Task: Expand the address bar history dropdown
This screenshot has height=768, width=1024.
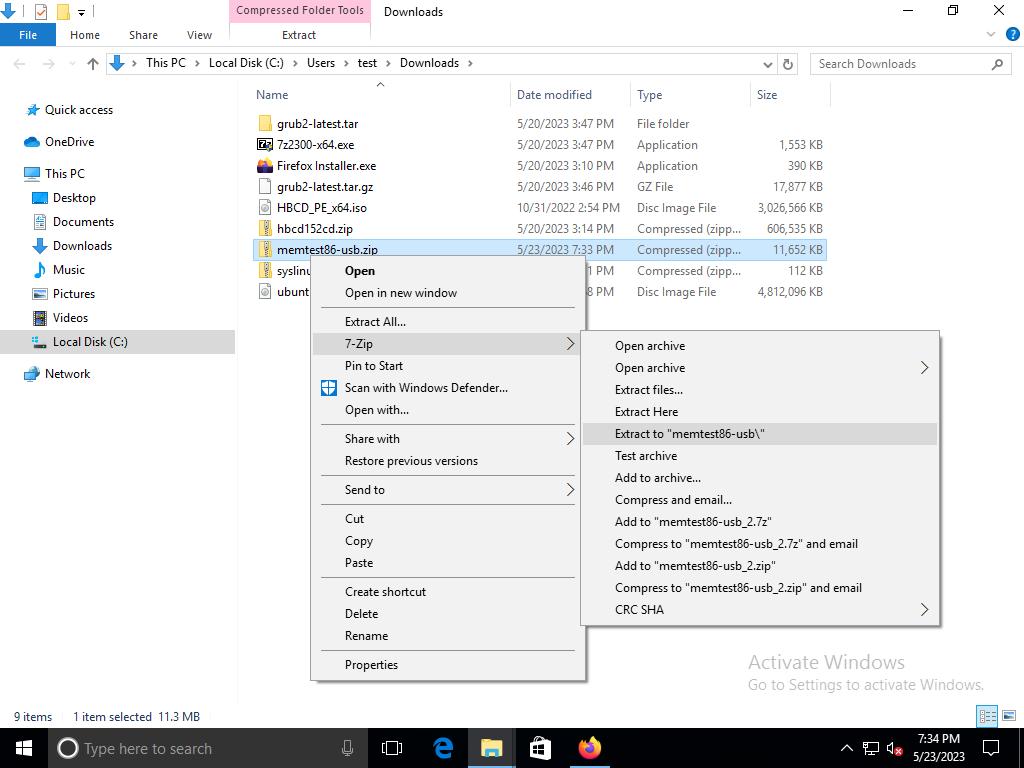Action: click(768, 63)
